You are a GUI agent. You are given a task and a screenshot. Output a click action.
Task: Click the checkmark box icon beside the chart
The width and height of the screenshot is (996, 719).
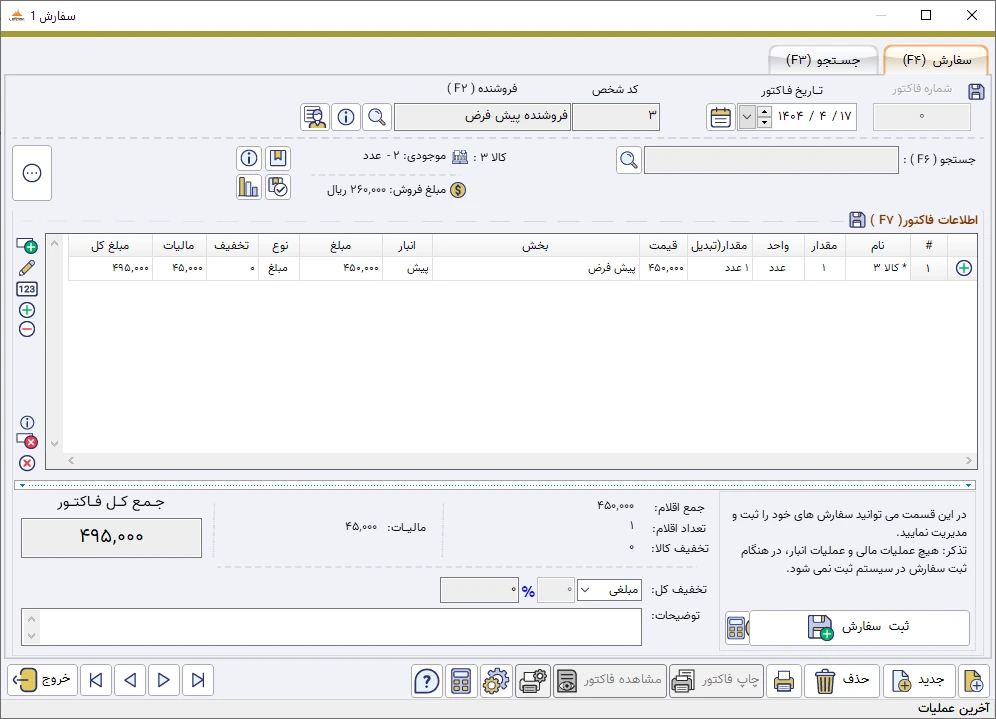[278, 187]
